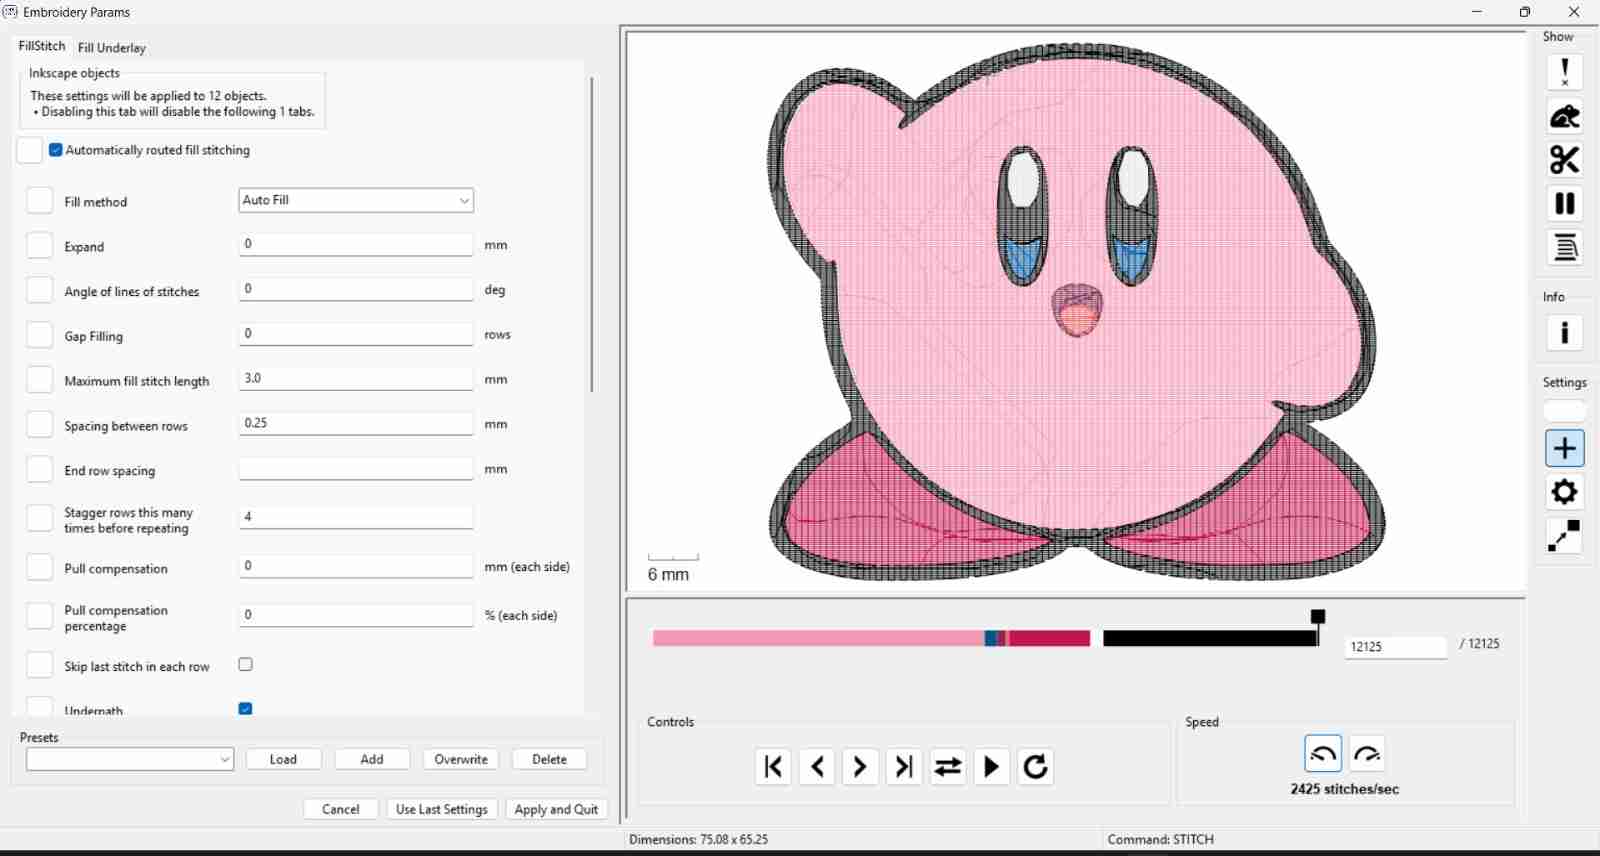Click the Kirby embroidery preview image

tap(1077, 312)
